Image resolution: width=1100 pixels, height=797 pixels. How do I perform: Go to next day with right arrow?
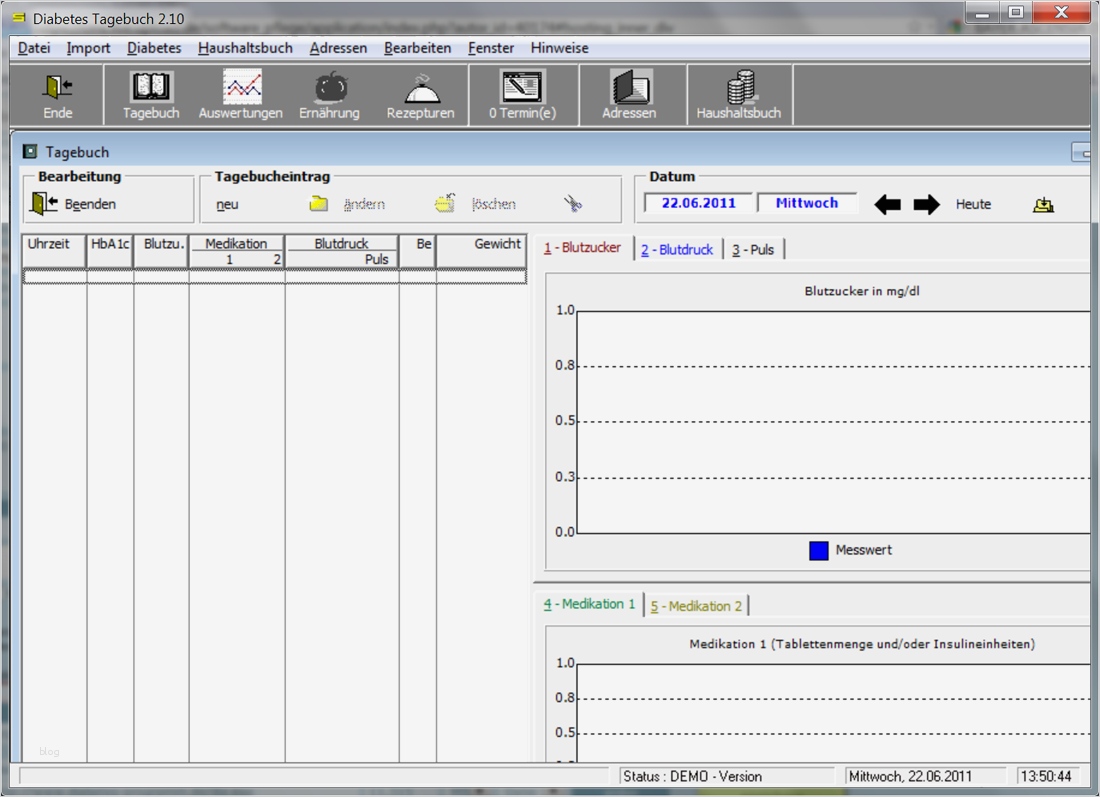pos(927,205)
